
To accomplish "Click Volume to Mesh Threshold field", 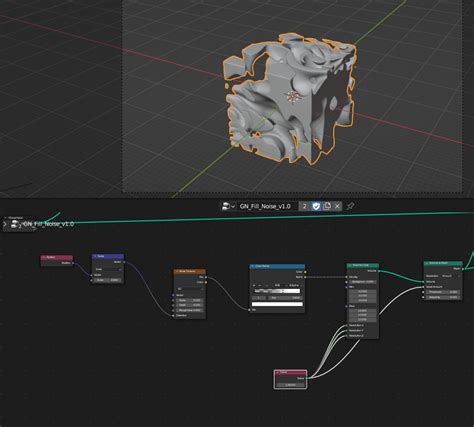I will click(443, 292).
